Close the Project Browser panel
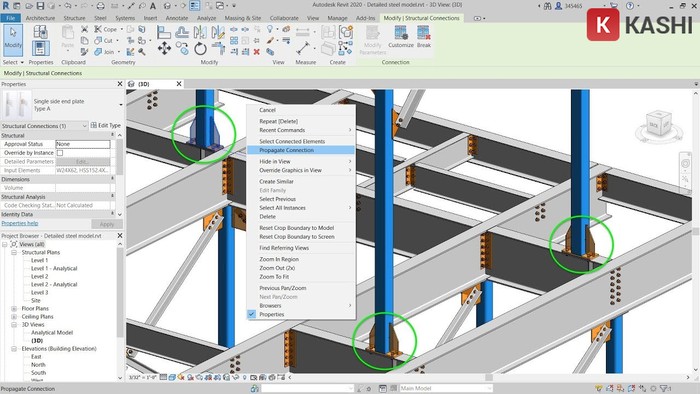Image resolution: width=700 pixels, height=394 pixels. (120, 235)
